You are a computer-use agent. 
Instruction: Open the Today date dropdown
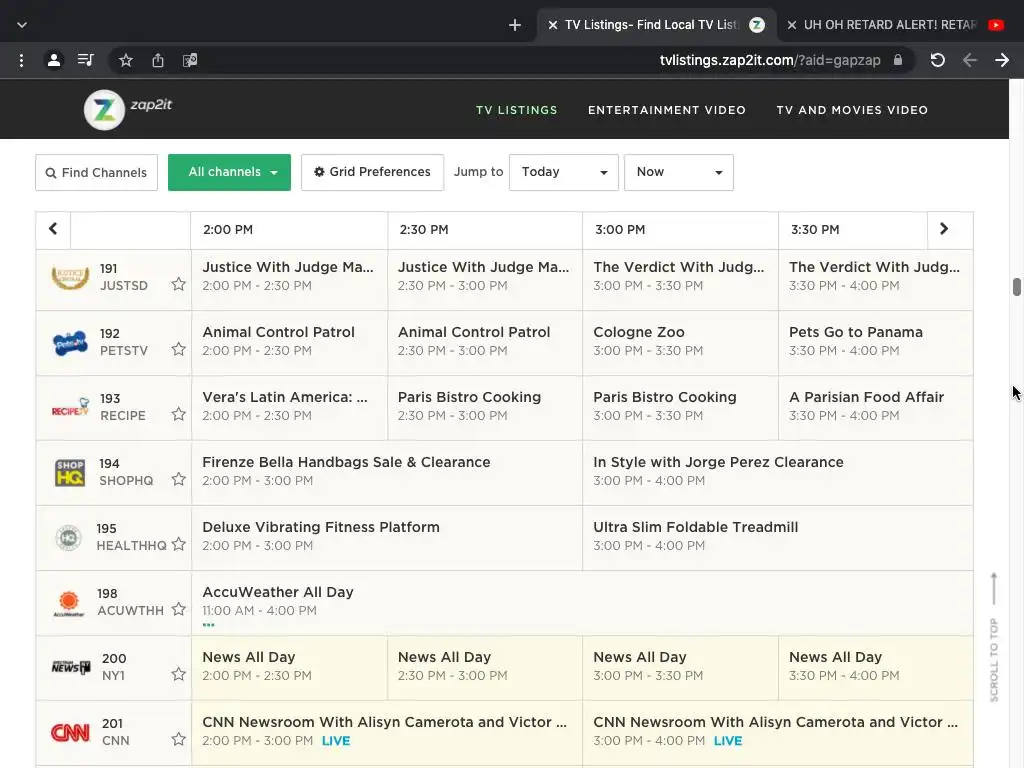[x=564, y=172]
